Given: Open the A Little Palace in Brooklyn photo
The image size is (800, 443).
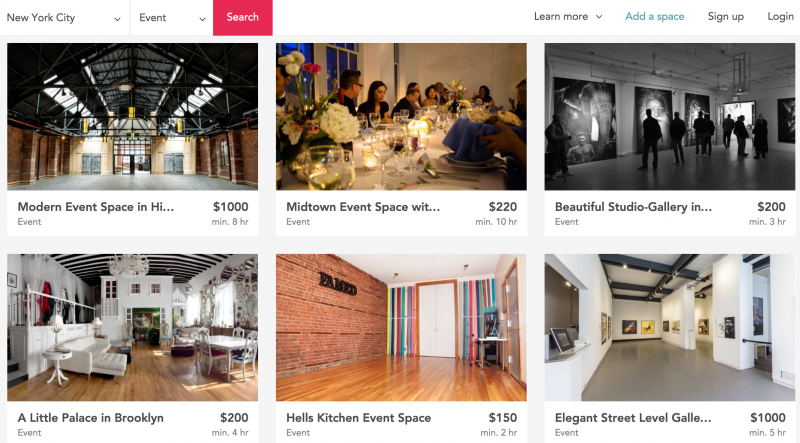Looking at the screenshot, I should pos(133,328).
